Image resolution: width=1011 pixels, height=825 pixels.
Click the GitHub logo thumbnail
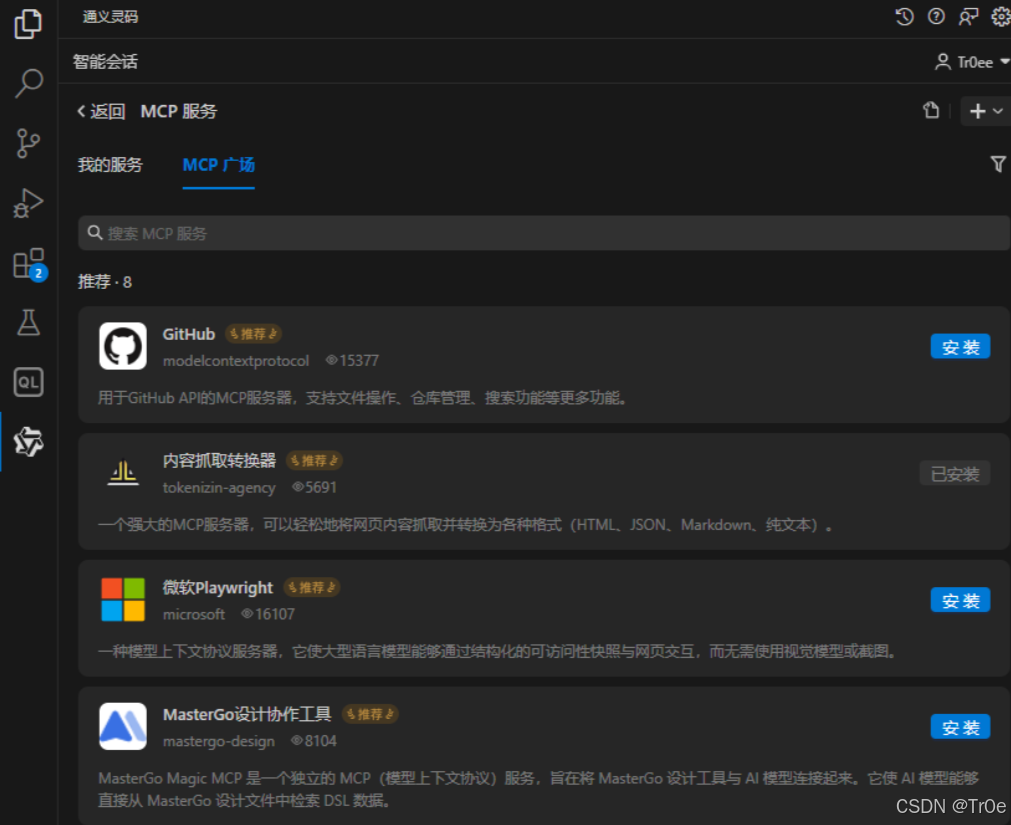123,346
